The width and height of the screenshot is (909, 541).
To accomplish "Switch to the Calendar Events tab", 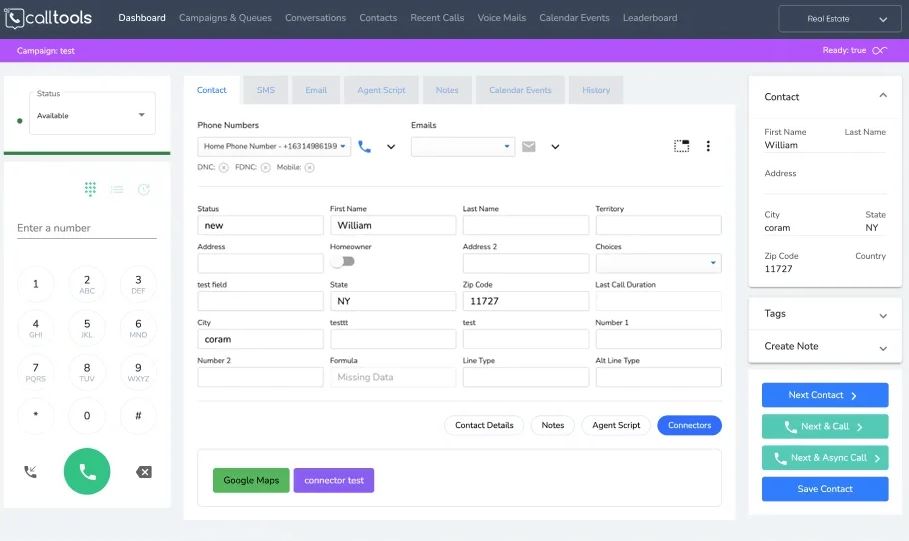I will coord(520,90).
